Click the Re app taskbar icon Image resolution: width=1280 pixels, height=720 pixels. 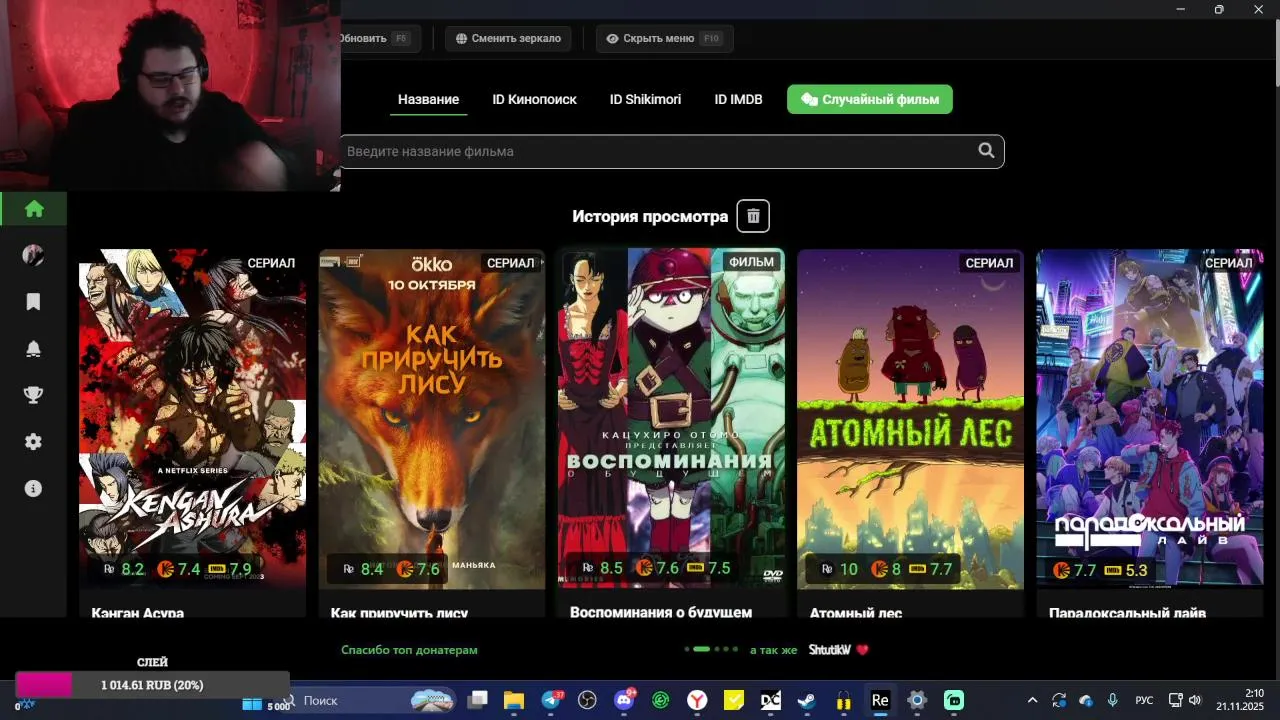tap(880, 700)
